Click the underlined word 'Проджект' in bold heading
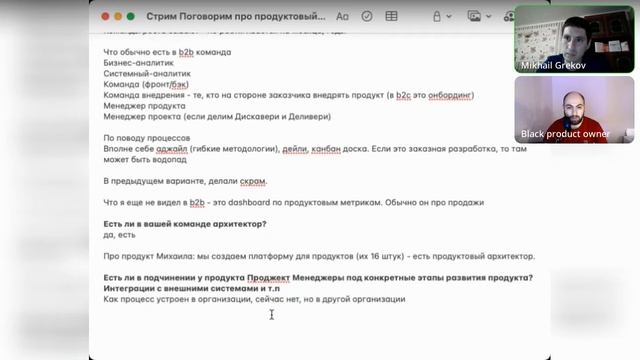The height and width of the screenshot is (360, 640). (x=268, y=278)
